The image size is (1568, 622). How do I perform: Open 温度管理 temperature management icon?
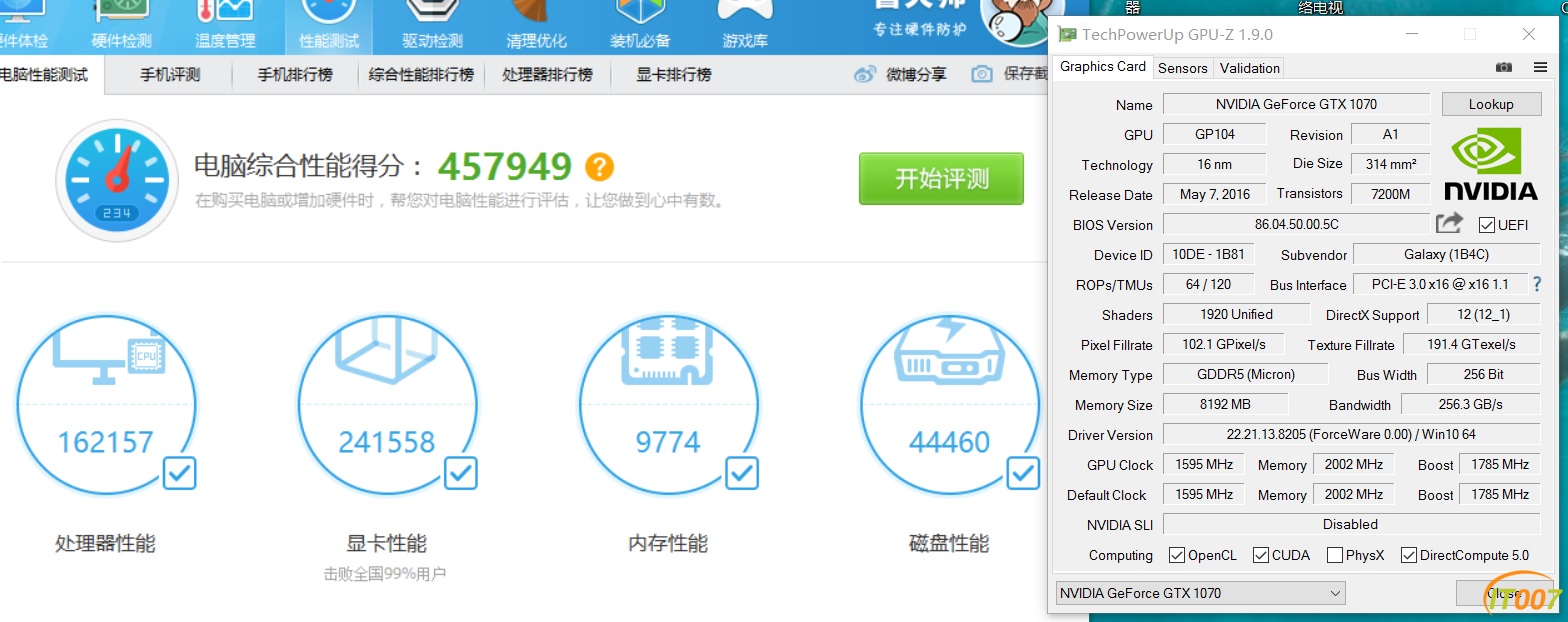coord(225,26)
